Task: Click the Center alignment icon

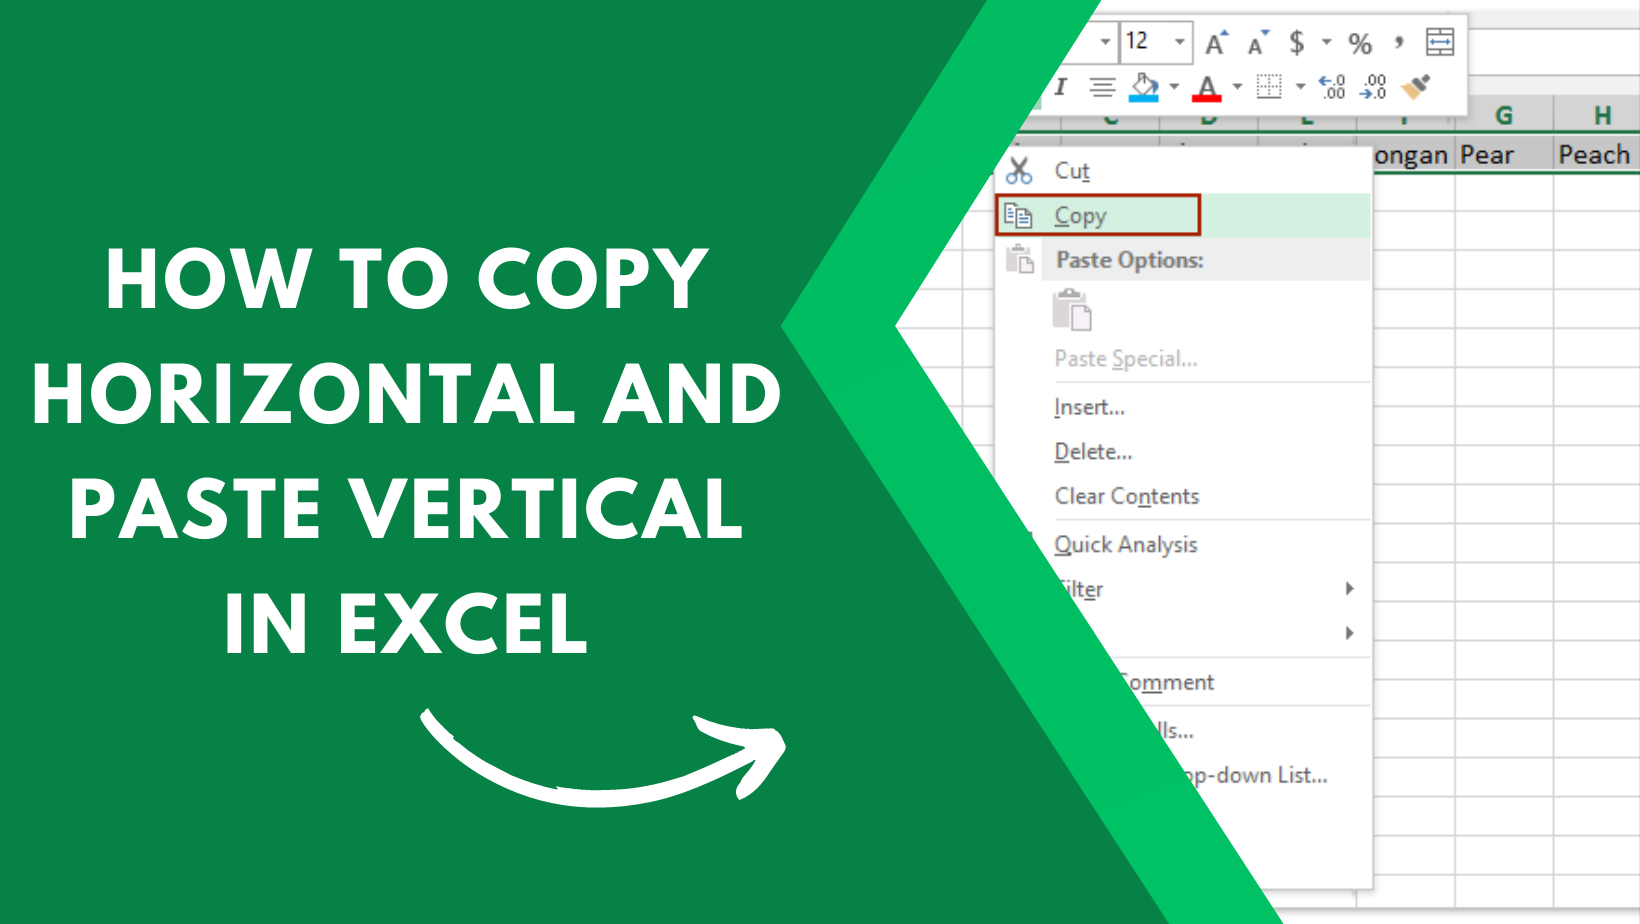Action: (1102, 88)
